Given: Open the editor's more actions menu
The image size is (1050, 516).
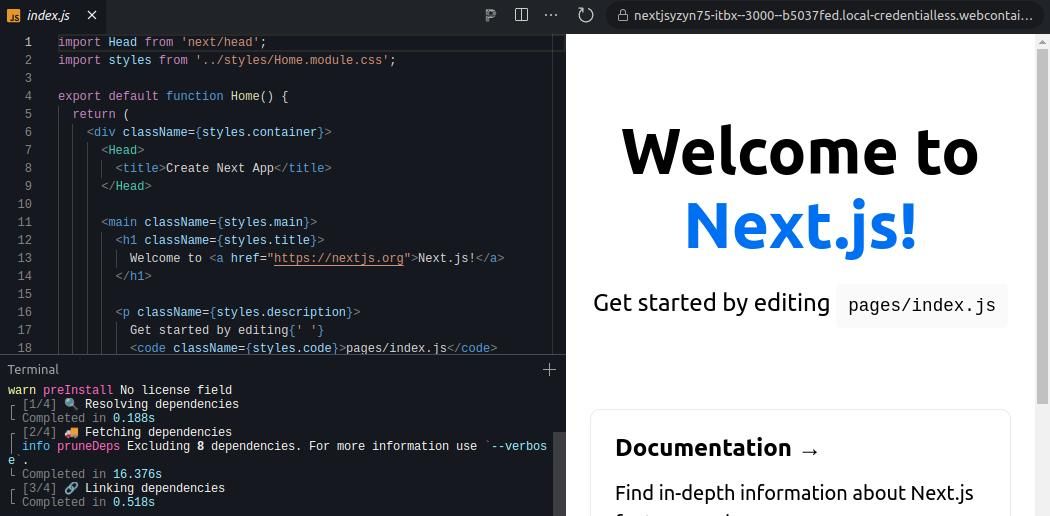Looking at the screenshot, I should click(551, 15).
